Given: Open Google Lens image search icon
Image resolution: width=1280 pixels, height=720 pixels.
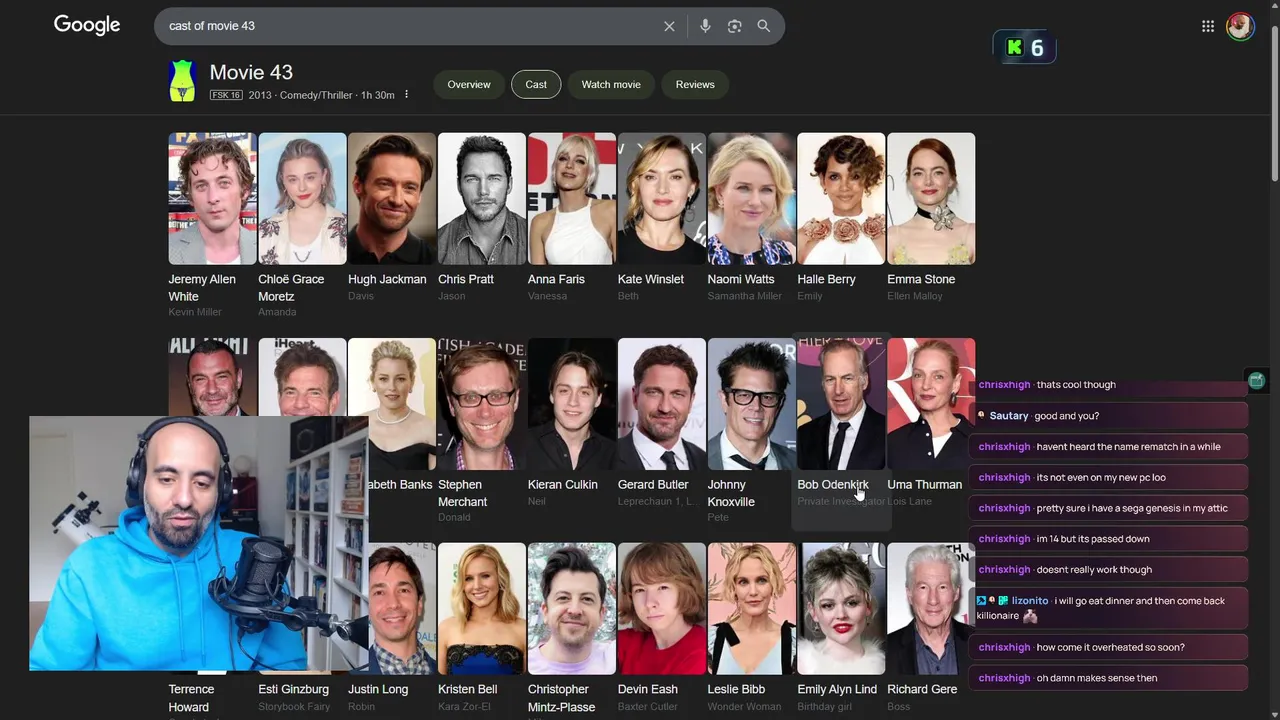Looking at the screenshot, I should 734,26.
